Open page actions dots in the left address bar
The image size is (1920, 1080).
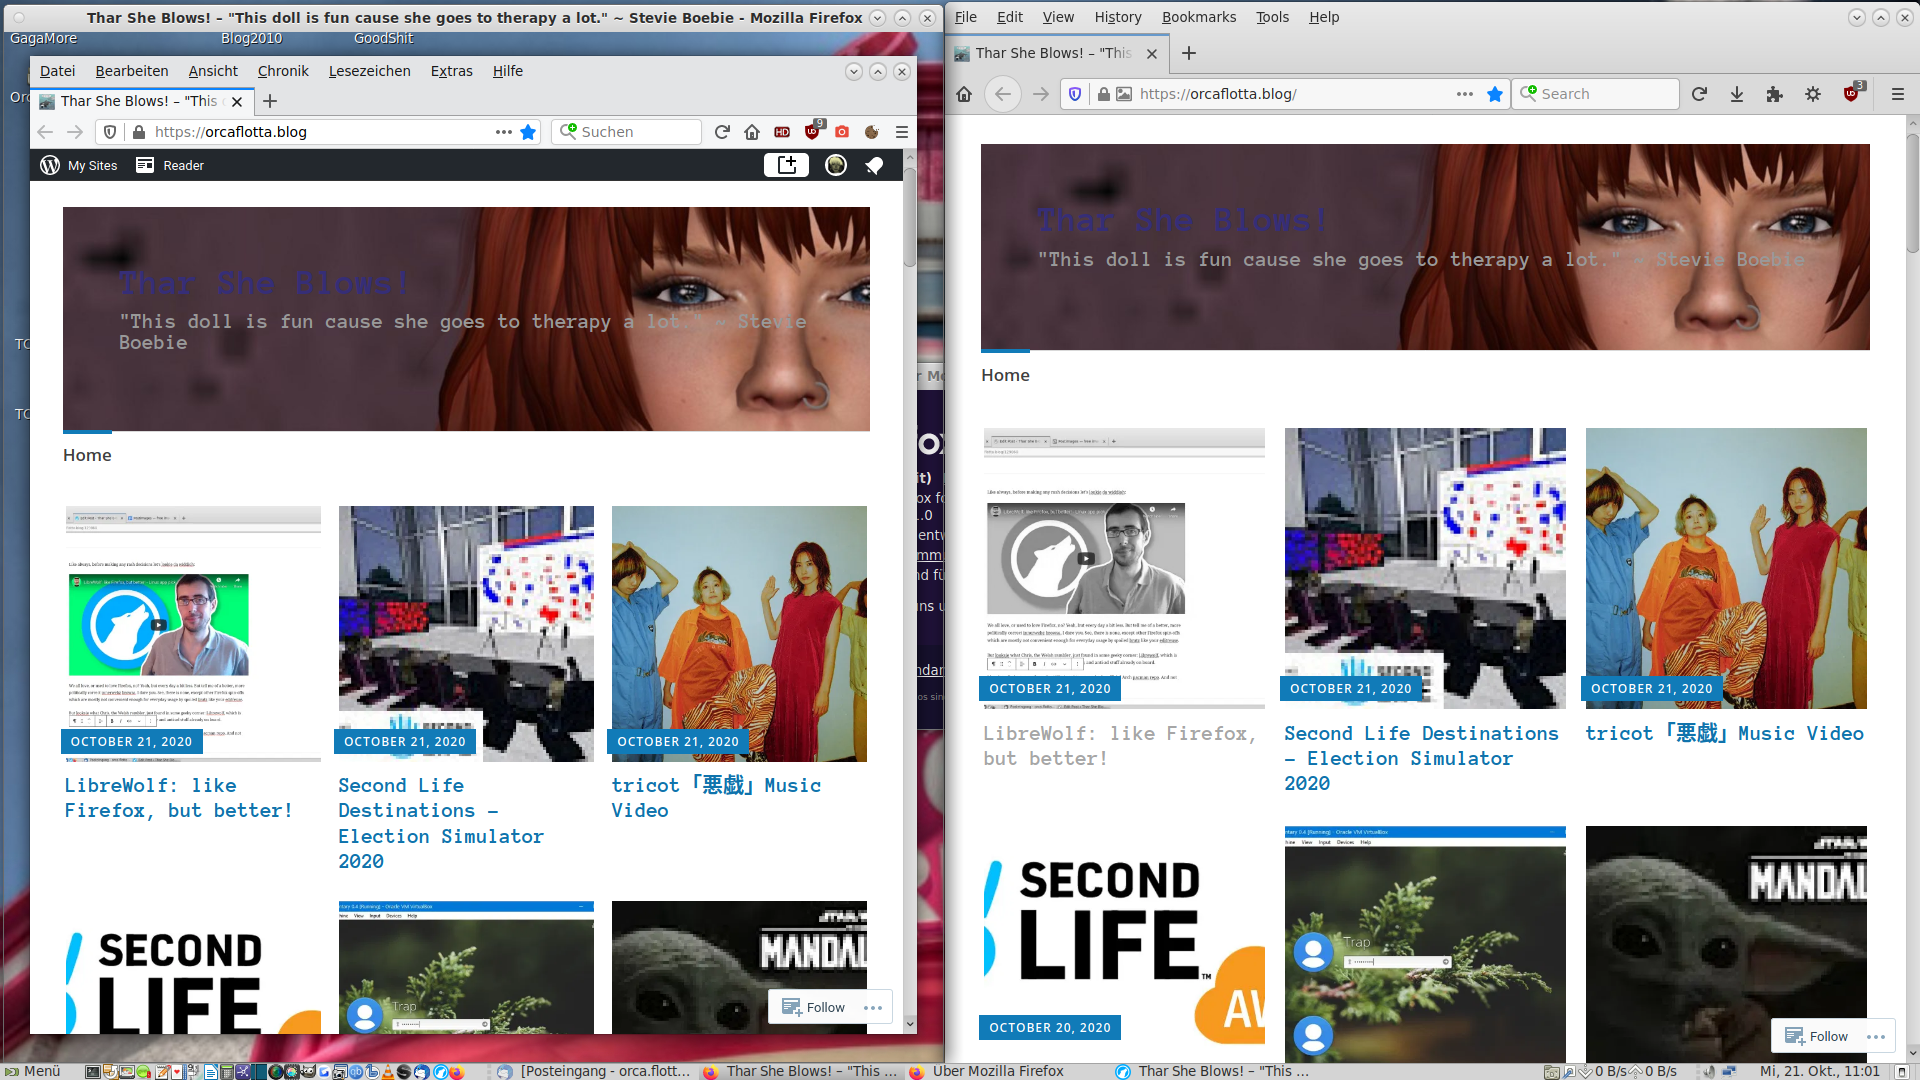coord(503,132)
